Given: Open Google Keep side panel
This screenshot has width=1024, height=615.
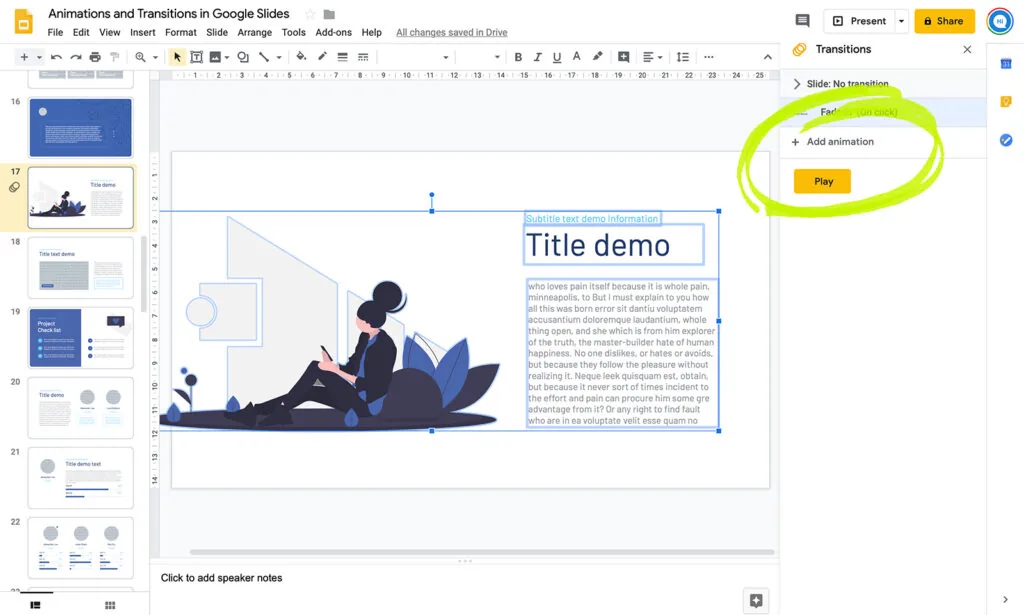Looking at the screenshot, I should pos(1006,101).
